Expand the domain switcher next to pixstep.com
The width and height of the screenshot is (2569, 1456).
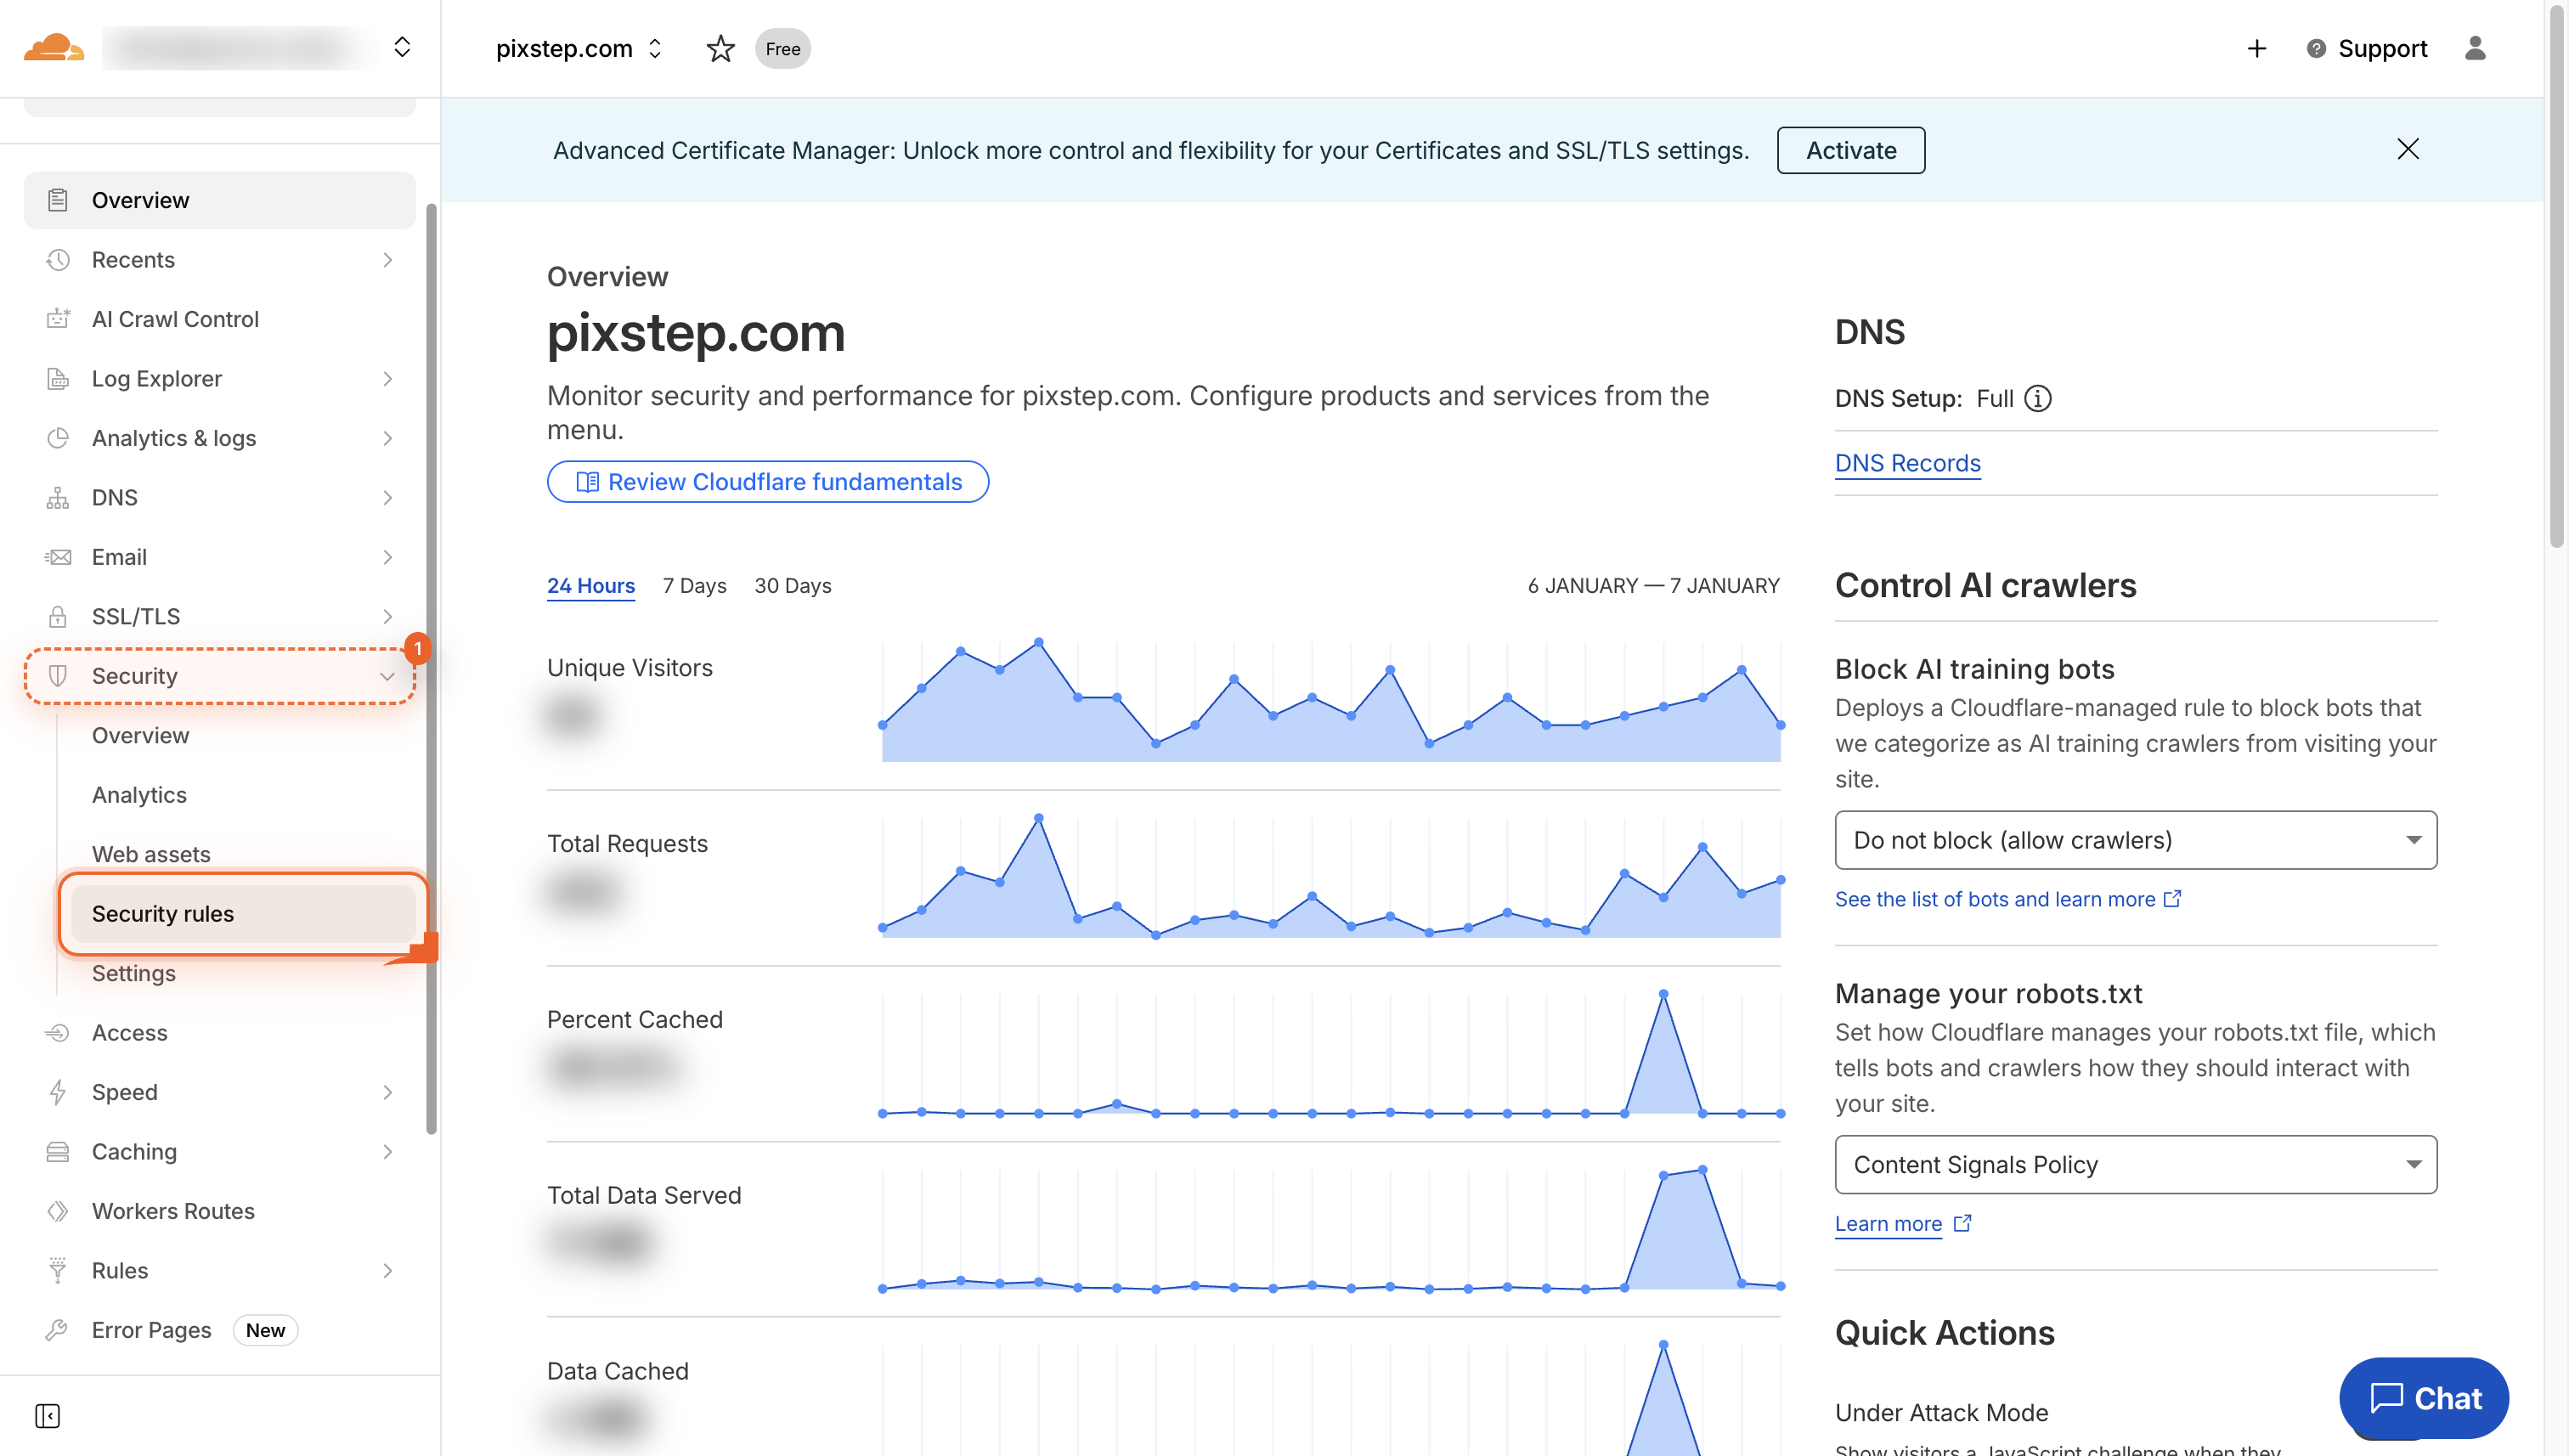[656, 48]
